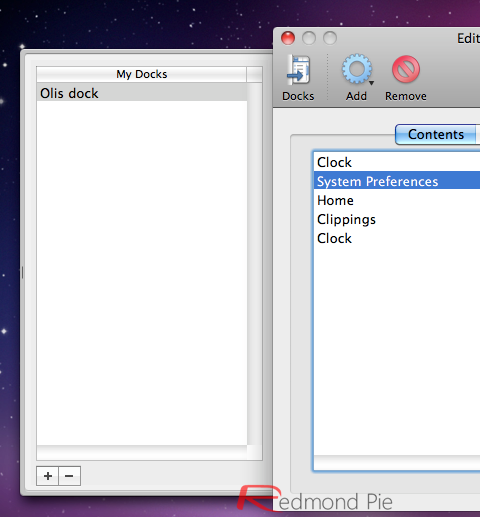Click the My Docks column header
Viewport: 480px width, 517px height.
142,74
